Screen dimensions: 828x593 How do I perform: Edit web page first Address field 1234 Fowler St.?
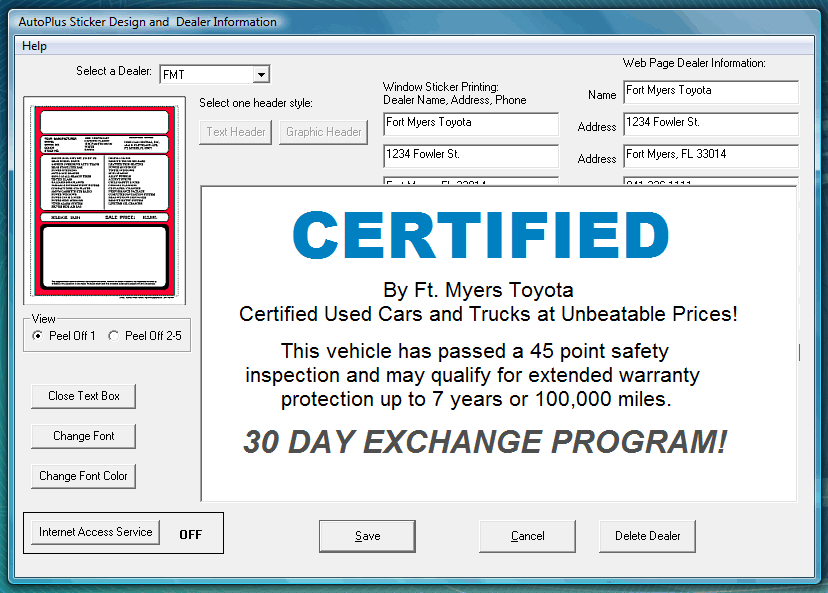[711, 123]
